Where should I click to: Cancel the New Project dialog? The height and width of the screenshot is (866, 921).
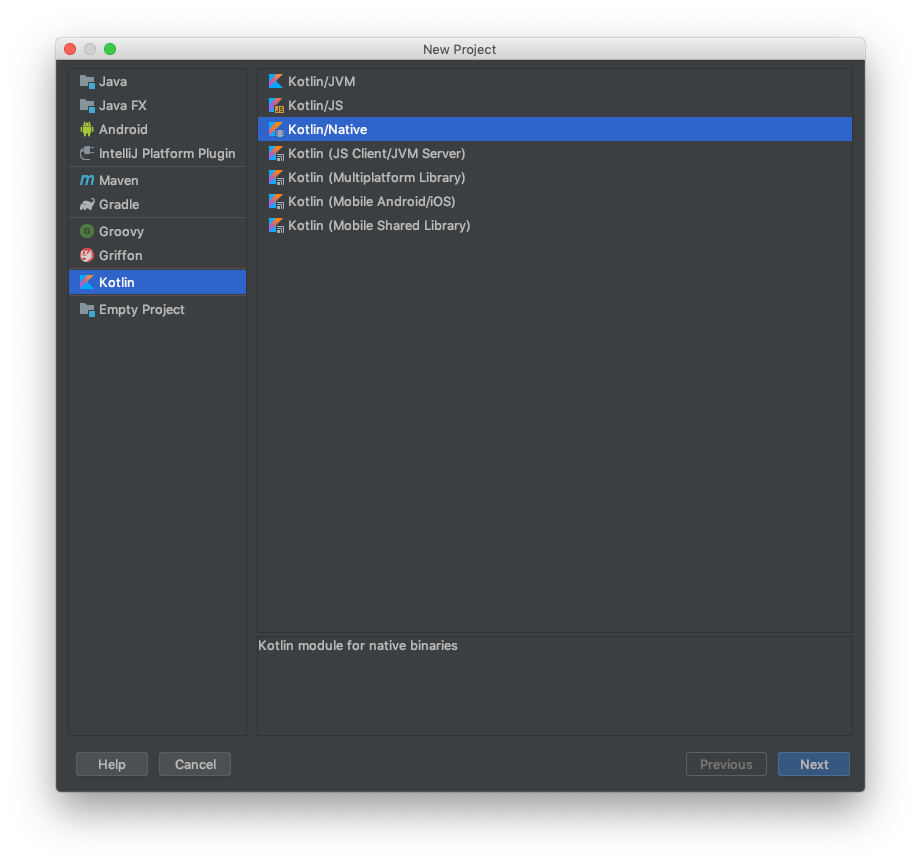pyautogui.click(x=195, y=764)
